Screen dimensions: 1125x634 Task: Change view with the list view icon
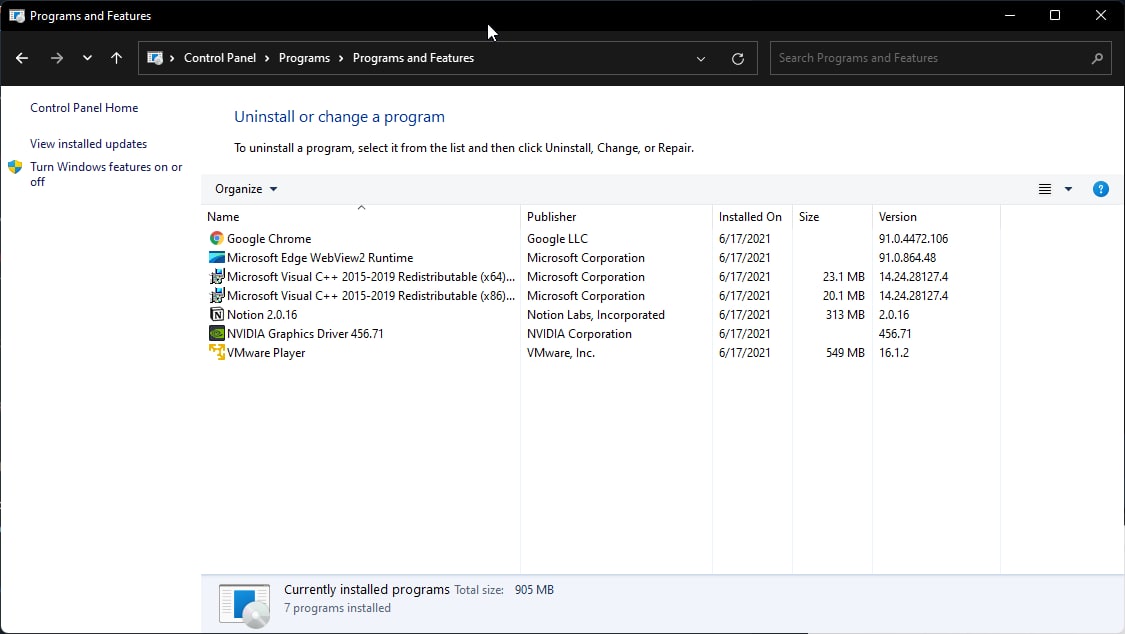(1045, 189)
